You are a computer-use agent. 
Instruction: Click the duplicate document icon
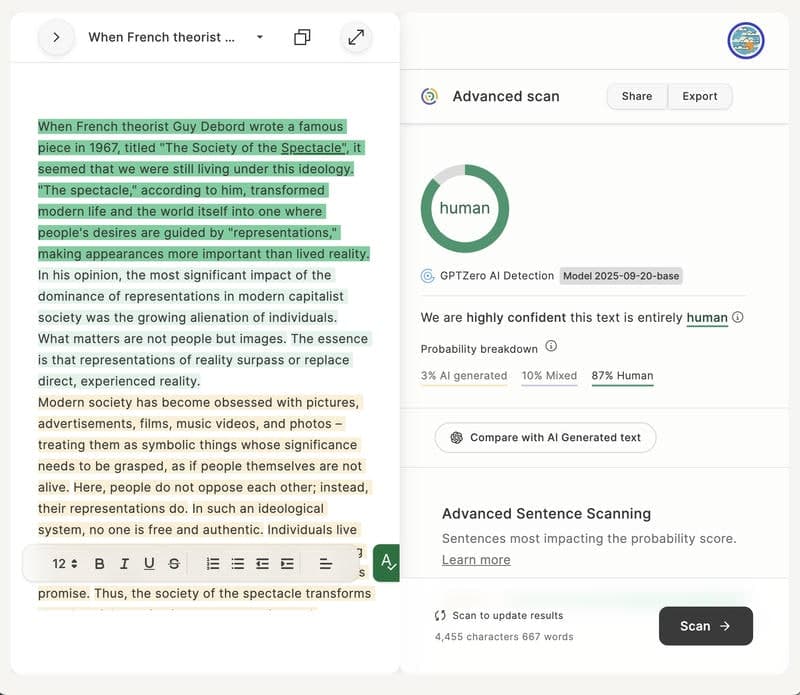(x=302, y=37)
